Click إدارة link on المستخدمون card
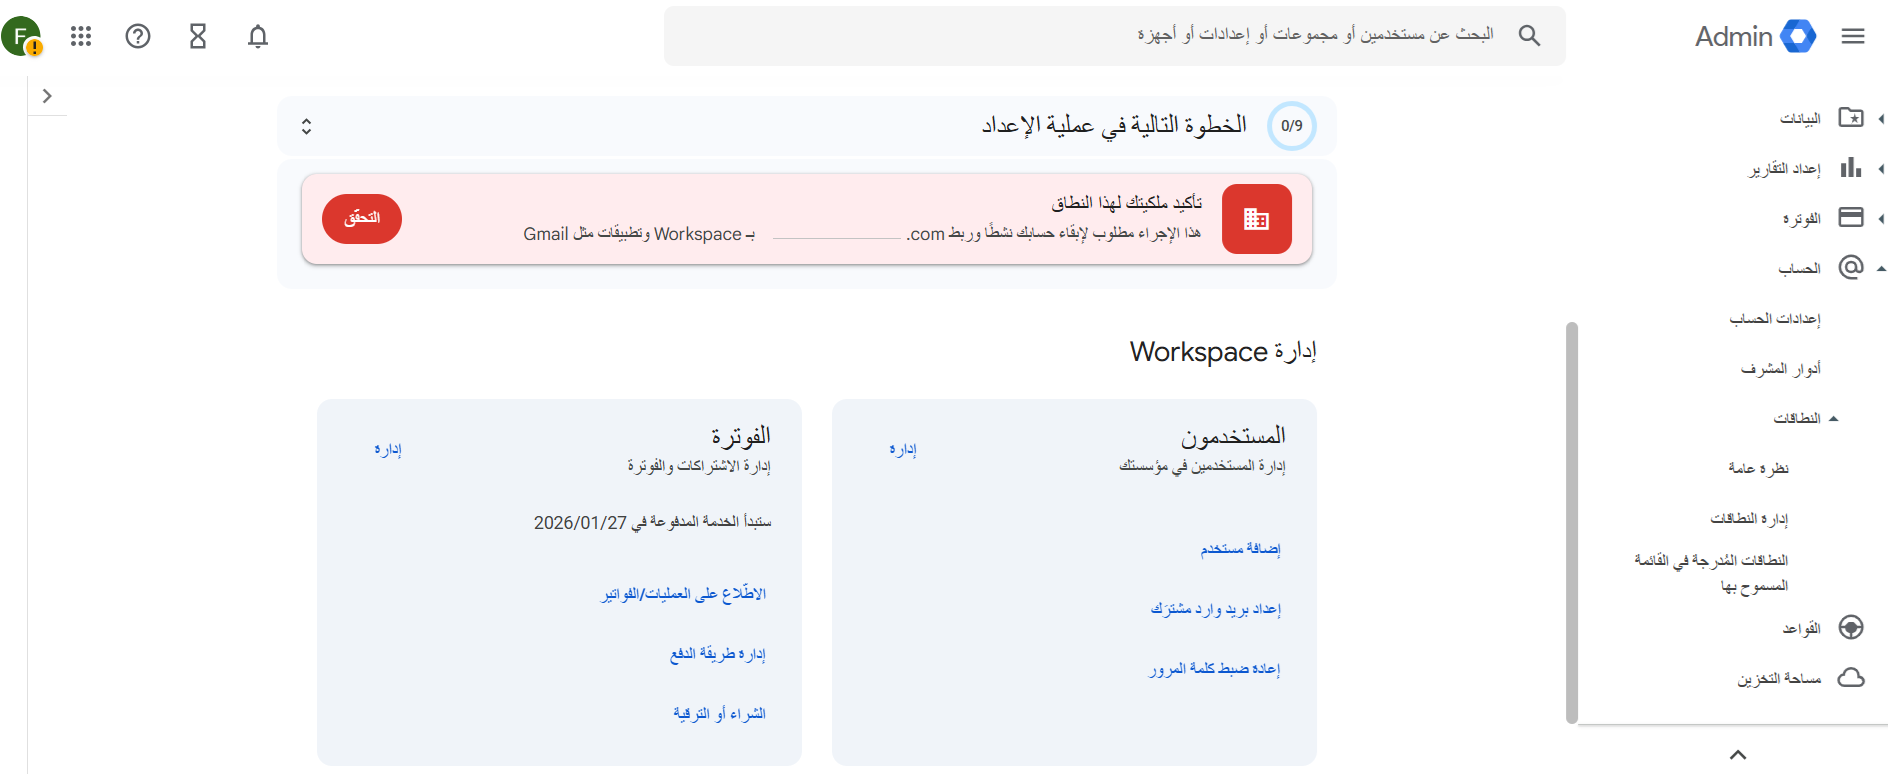This screenshot has width=1888, height=774. 903,450
